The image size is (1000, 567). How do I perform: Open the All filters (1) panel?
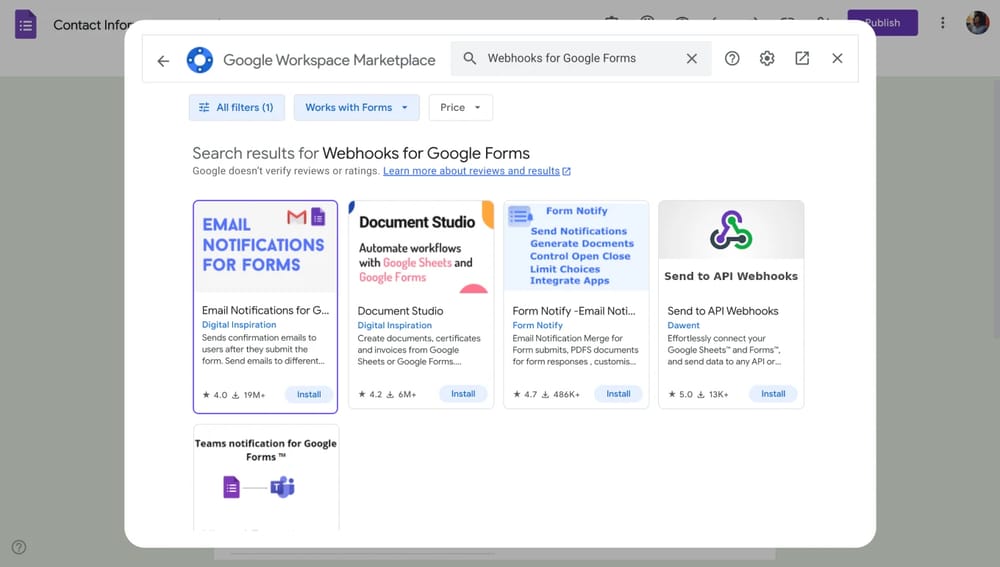(237, 108)
